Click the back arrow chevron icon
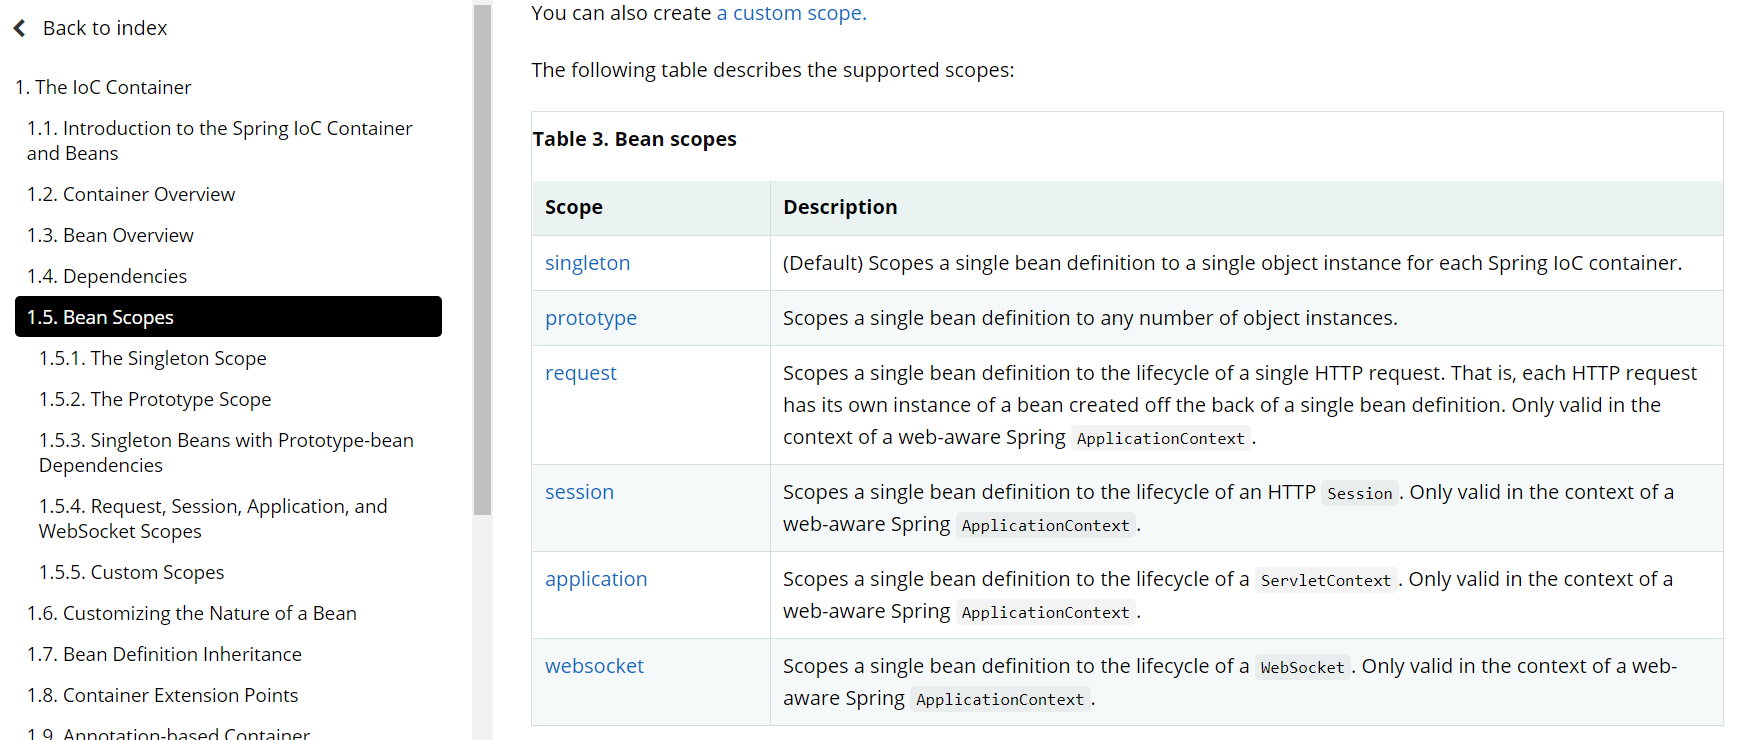This screenshot has width=1749, height=740. (x=20, y=28)
